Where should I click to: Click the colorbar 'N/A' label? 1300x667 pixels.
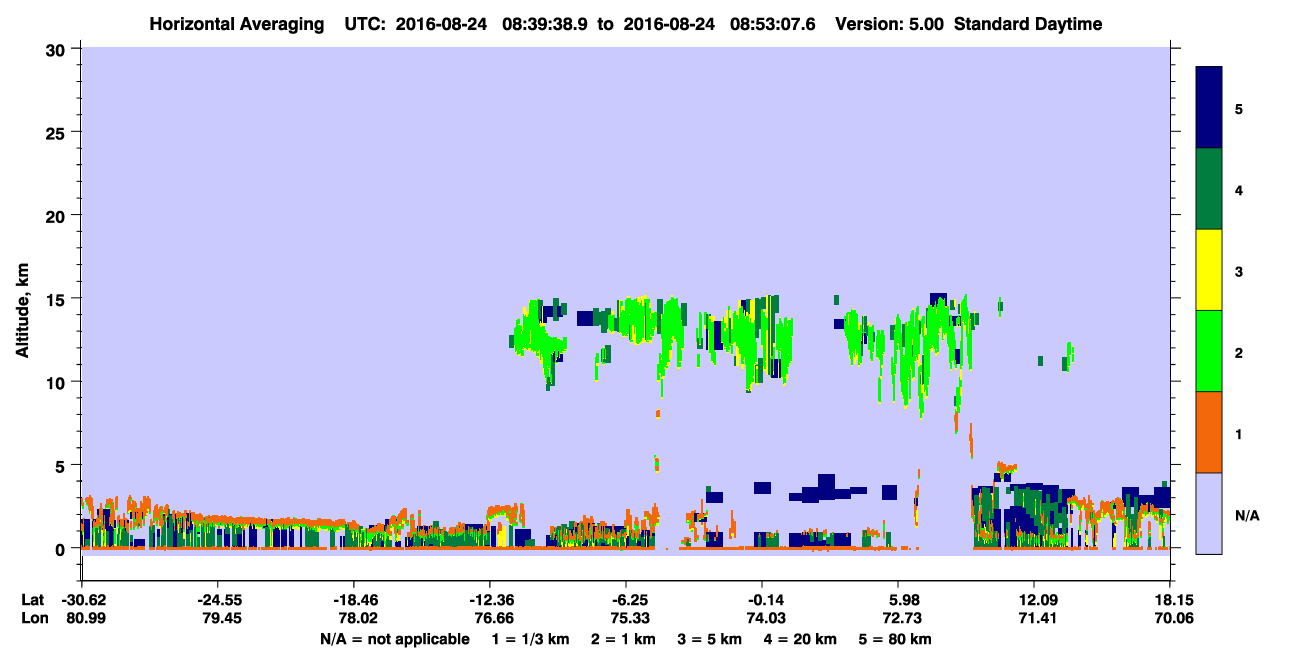tap(1246, 515)
